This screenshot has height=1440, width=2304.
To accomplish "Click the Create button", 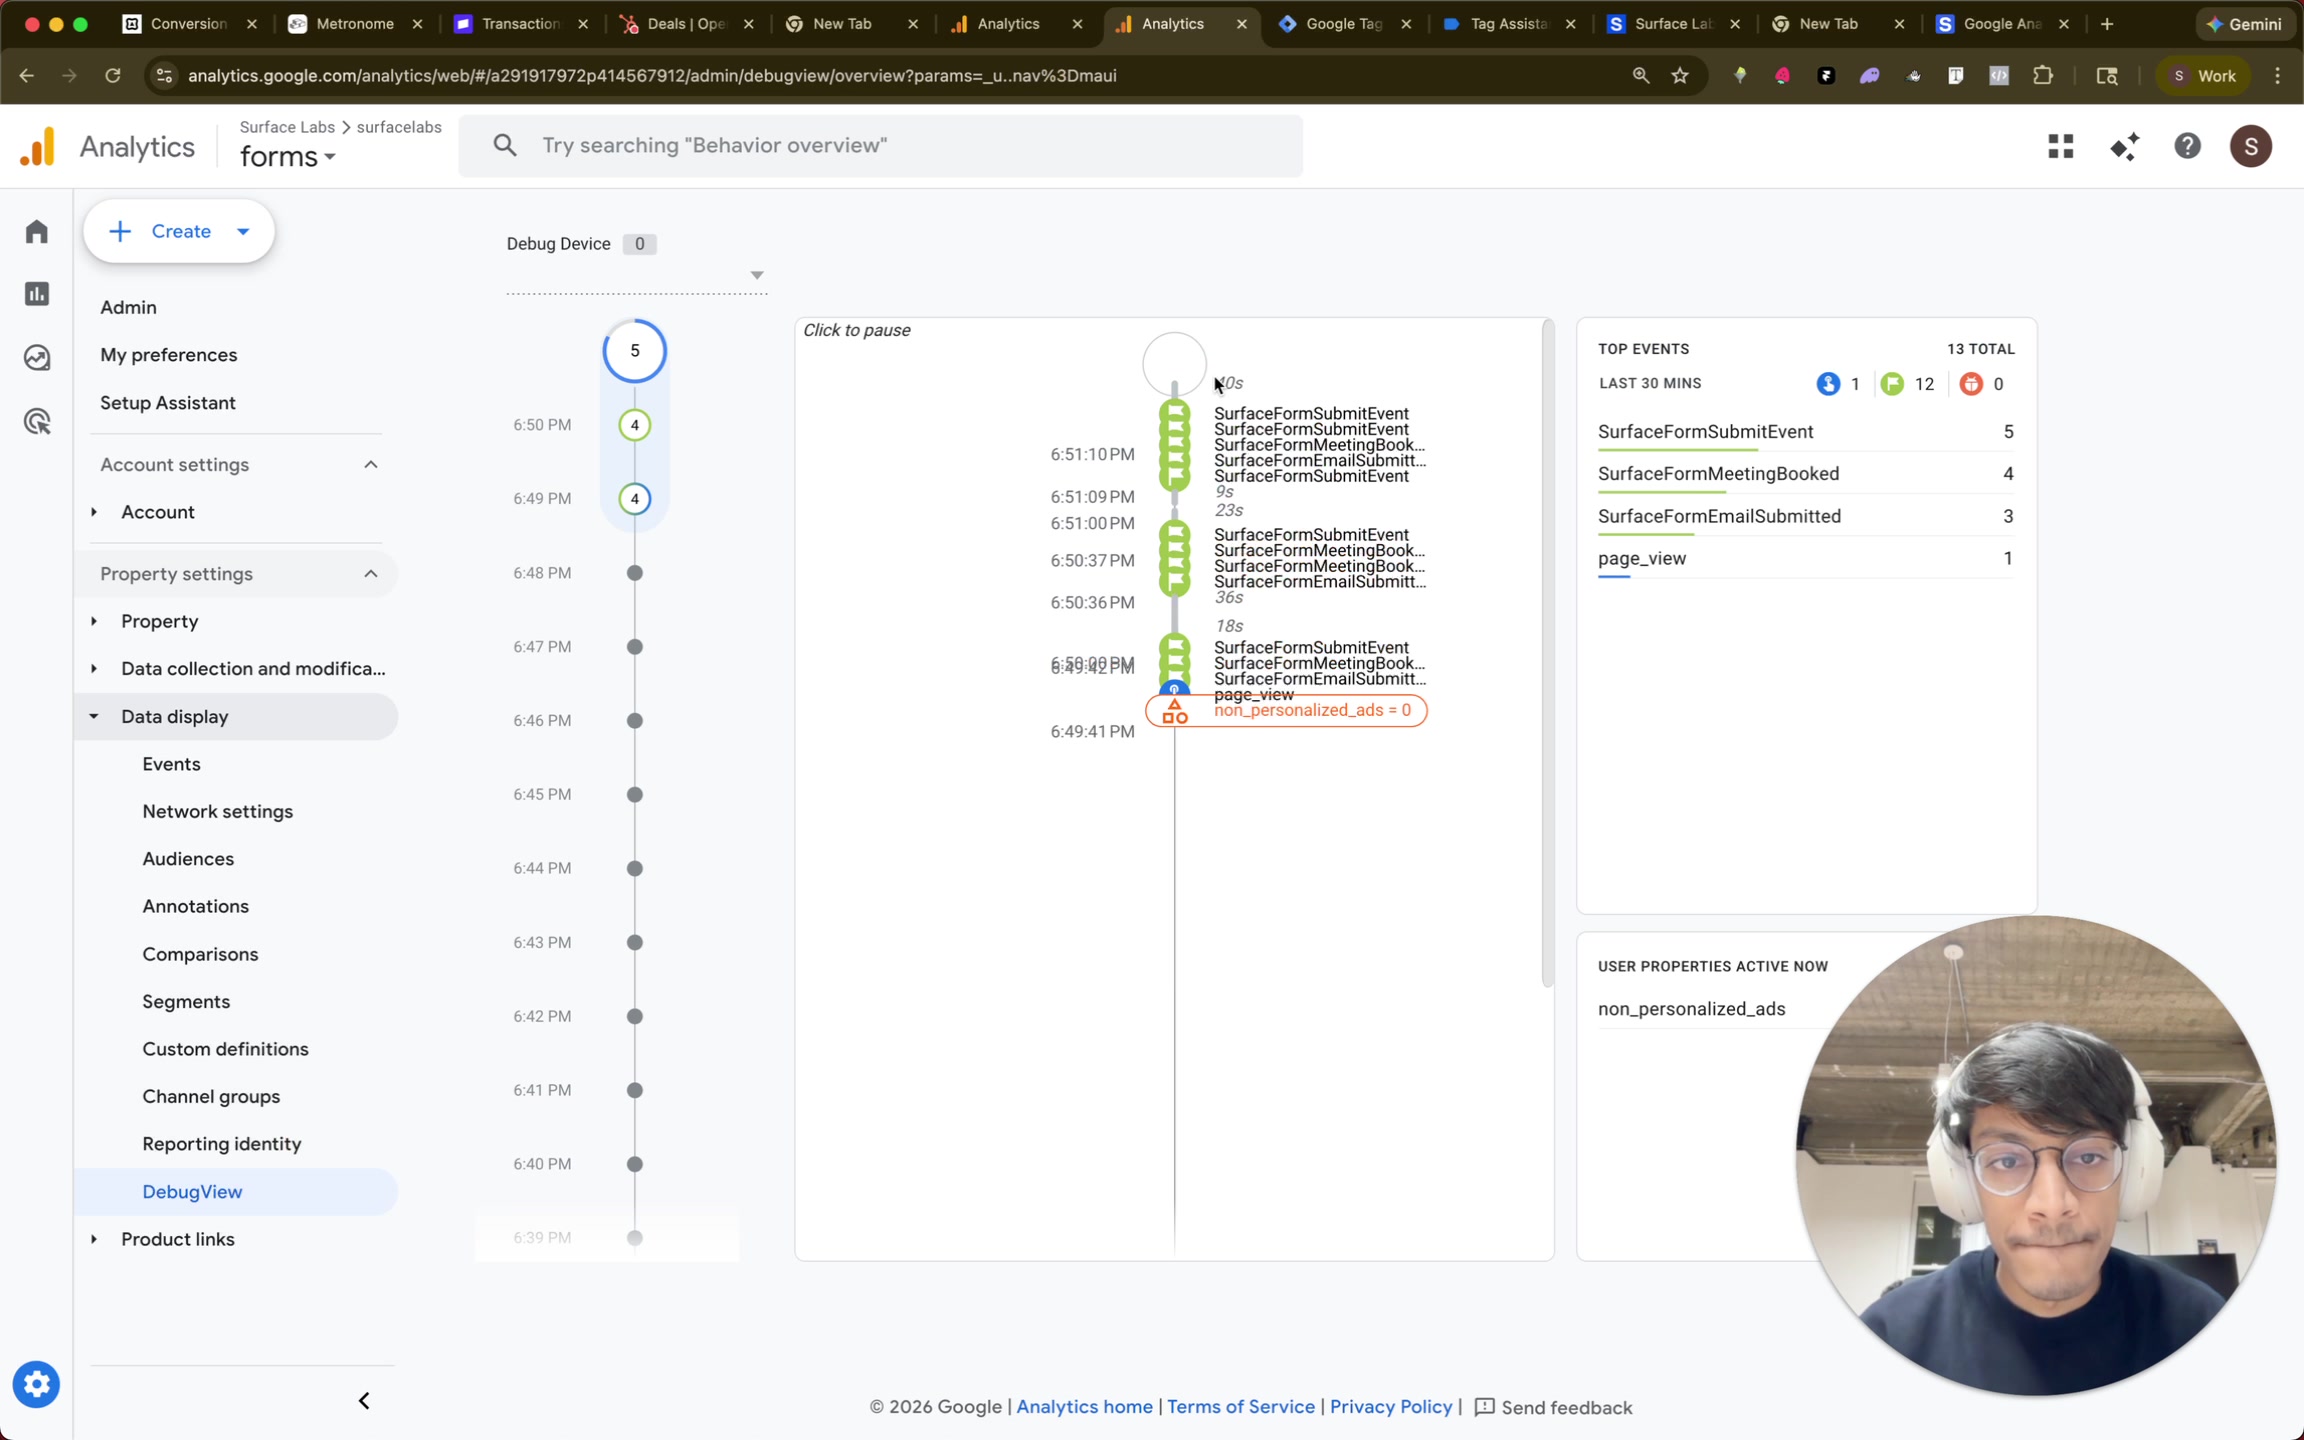I will (178, 231).
